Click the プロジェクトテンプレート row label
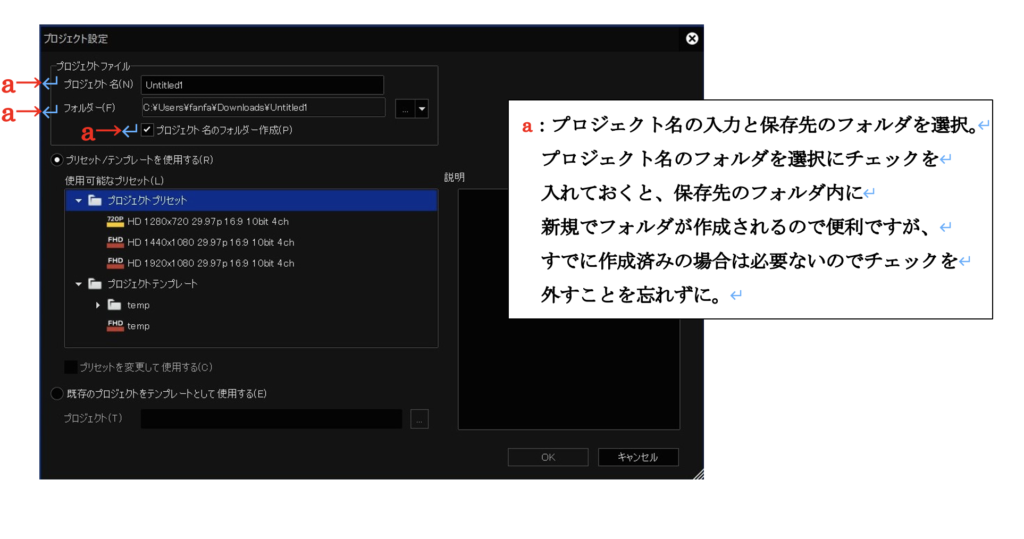Viewport: 1024px width, 539px height. point(152,284)
